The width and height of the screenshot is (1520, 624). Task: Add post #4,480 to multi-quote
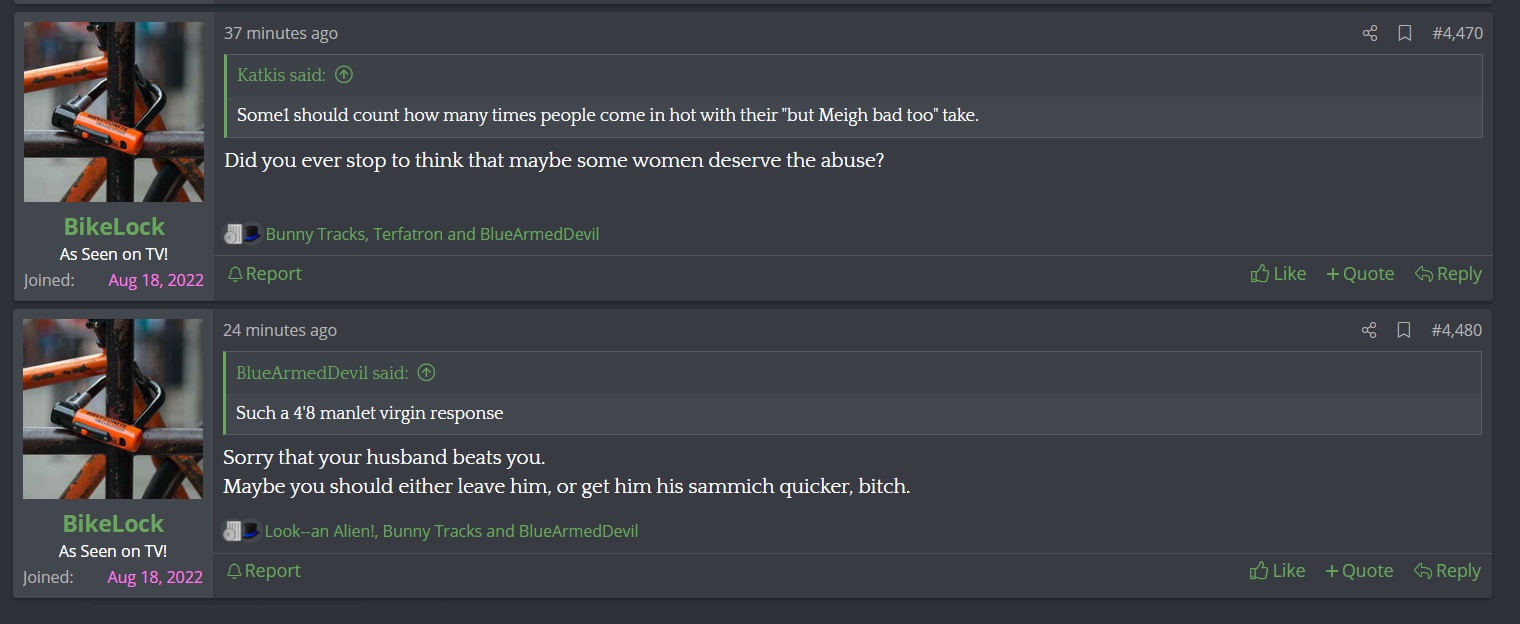1359,571
